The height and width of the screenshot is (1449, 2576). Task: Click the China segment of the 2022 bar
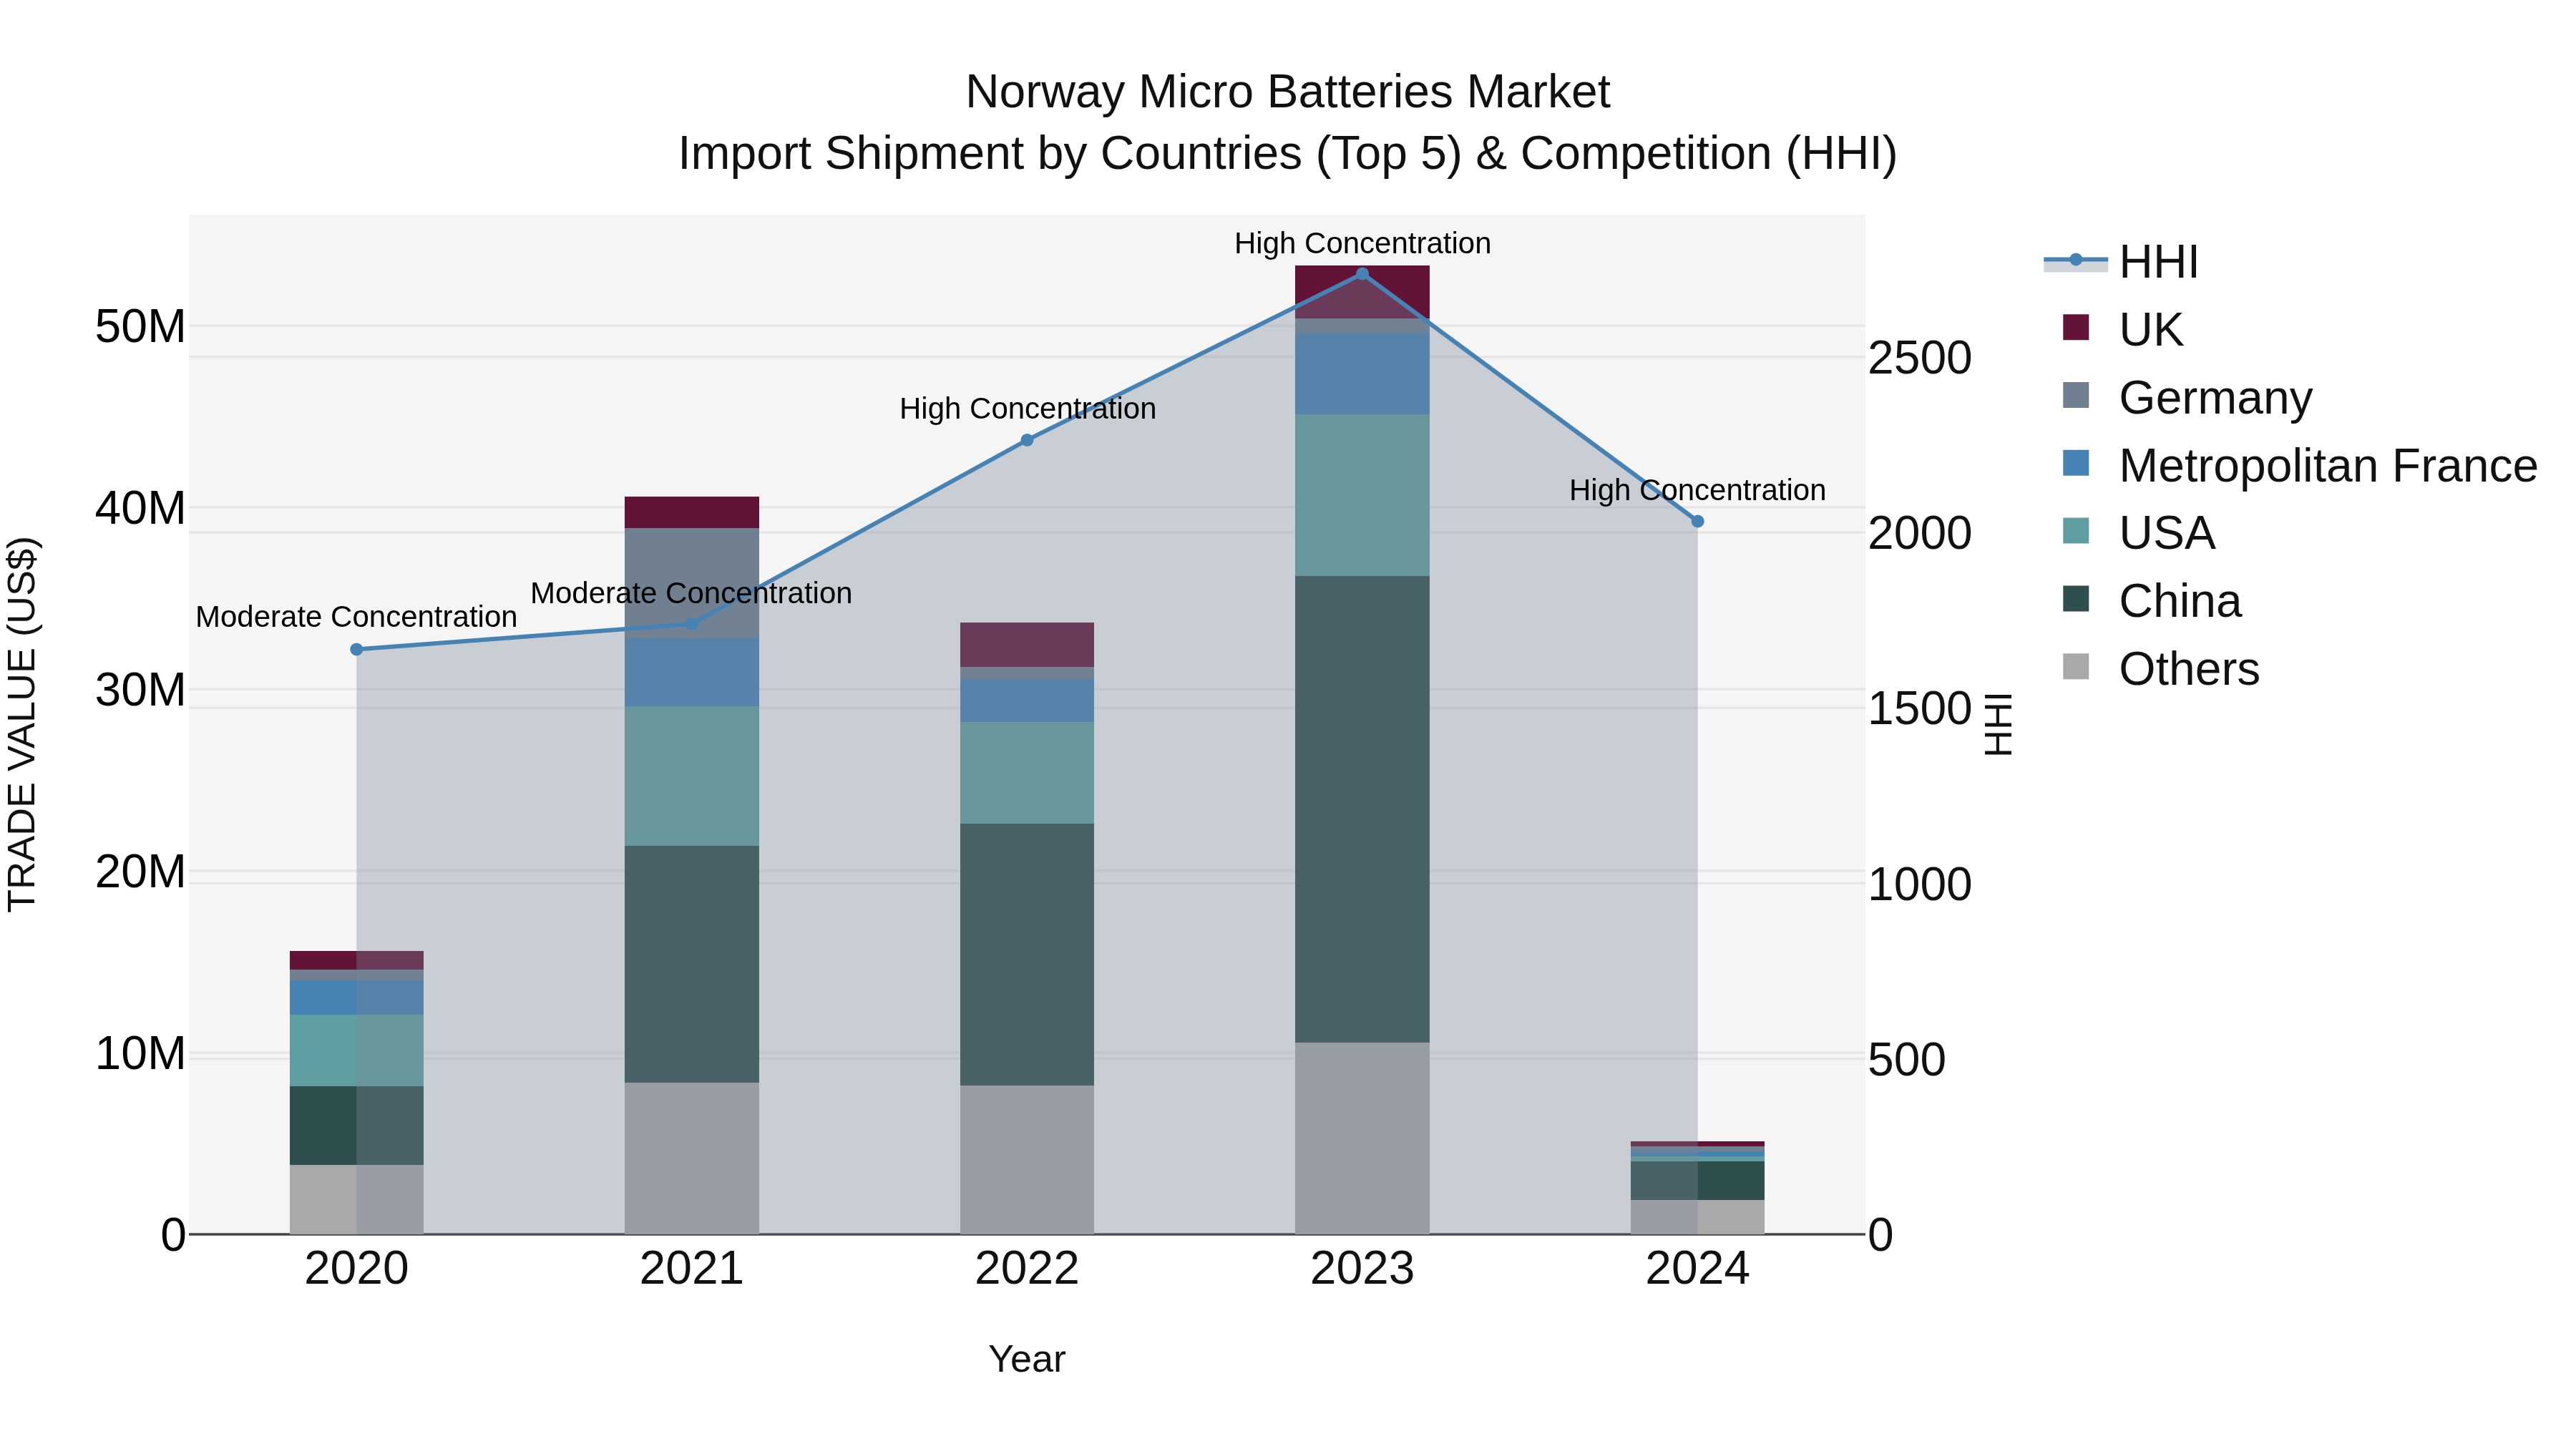(1027, 955)
